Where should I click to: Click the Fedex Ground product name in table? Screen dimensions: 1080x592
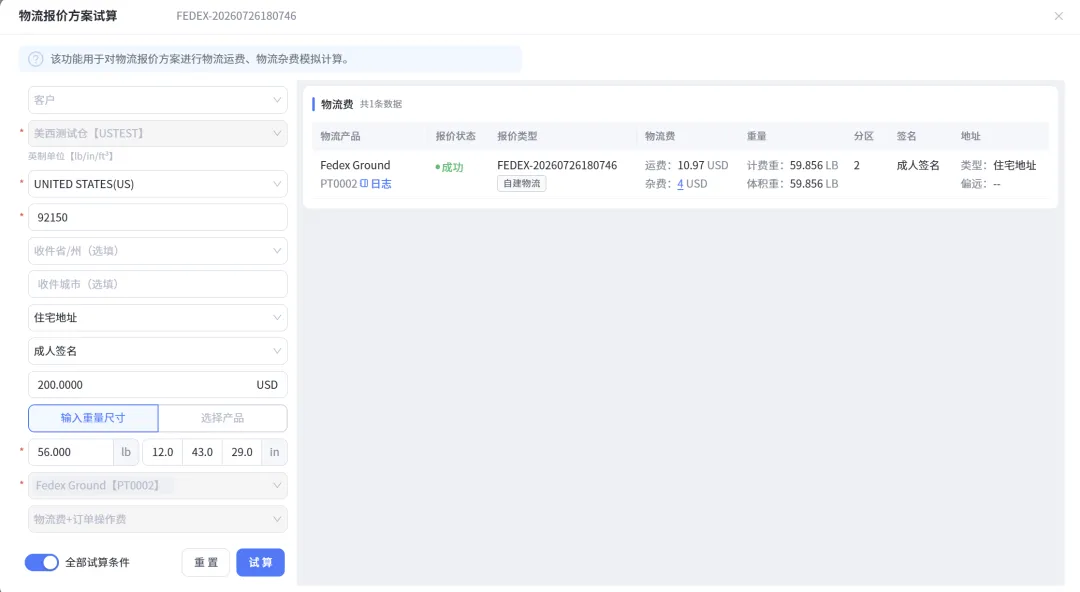click(355, 165)
